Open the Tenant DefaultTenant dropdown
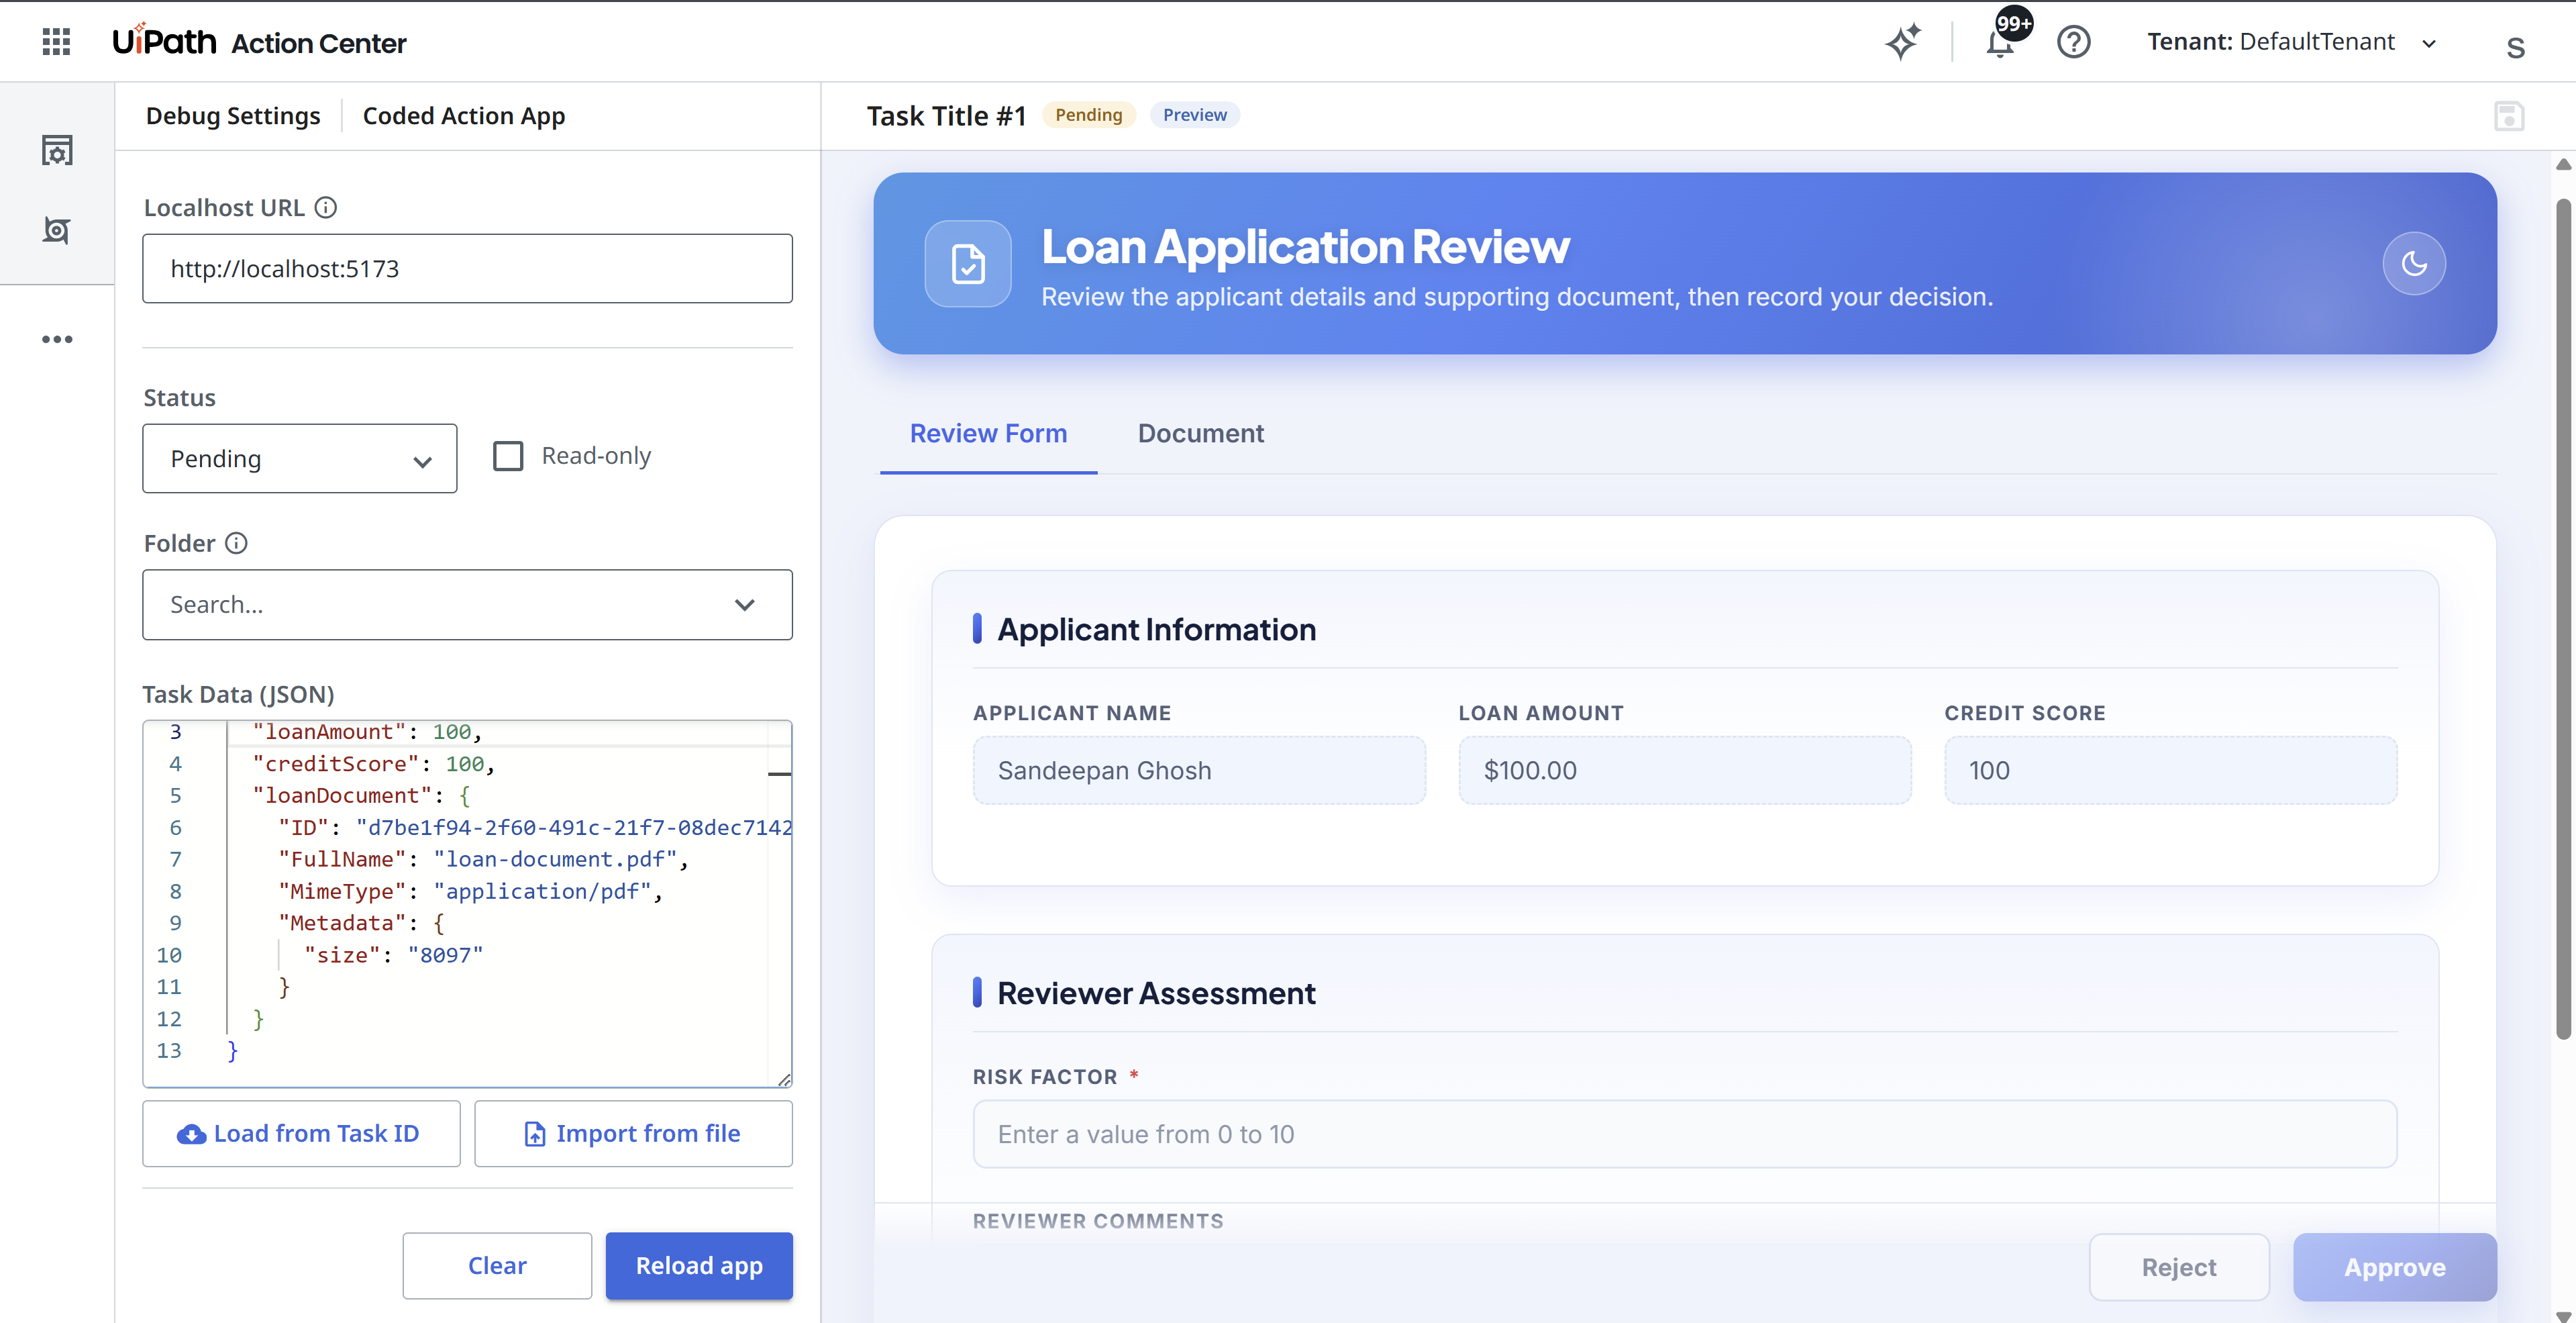This screenshot has height=1323, width=2576. pos(2291,42)
